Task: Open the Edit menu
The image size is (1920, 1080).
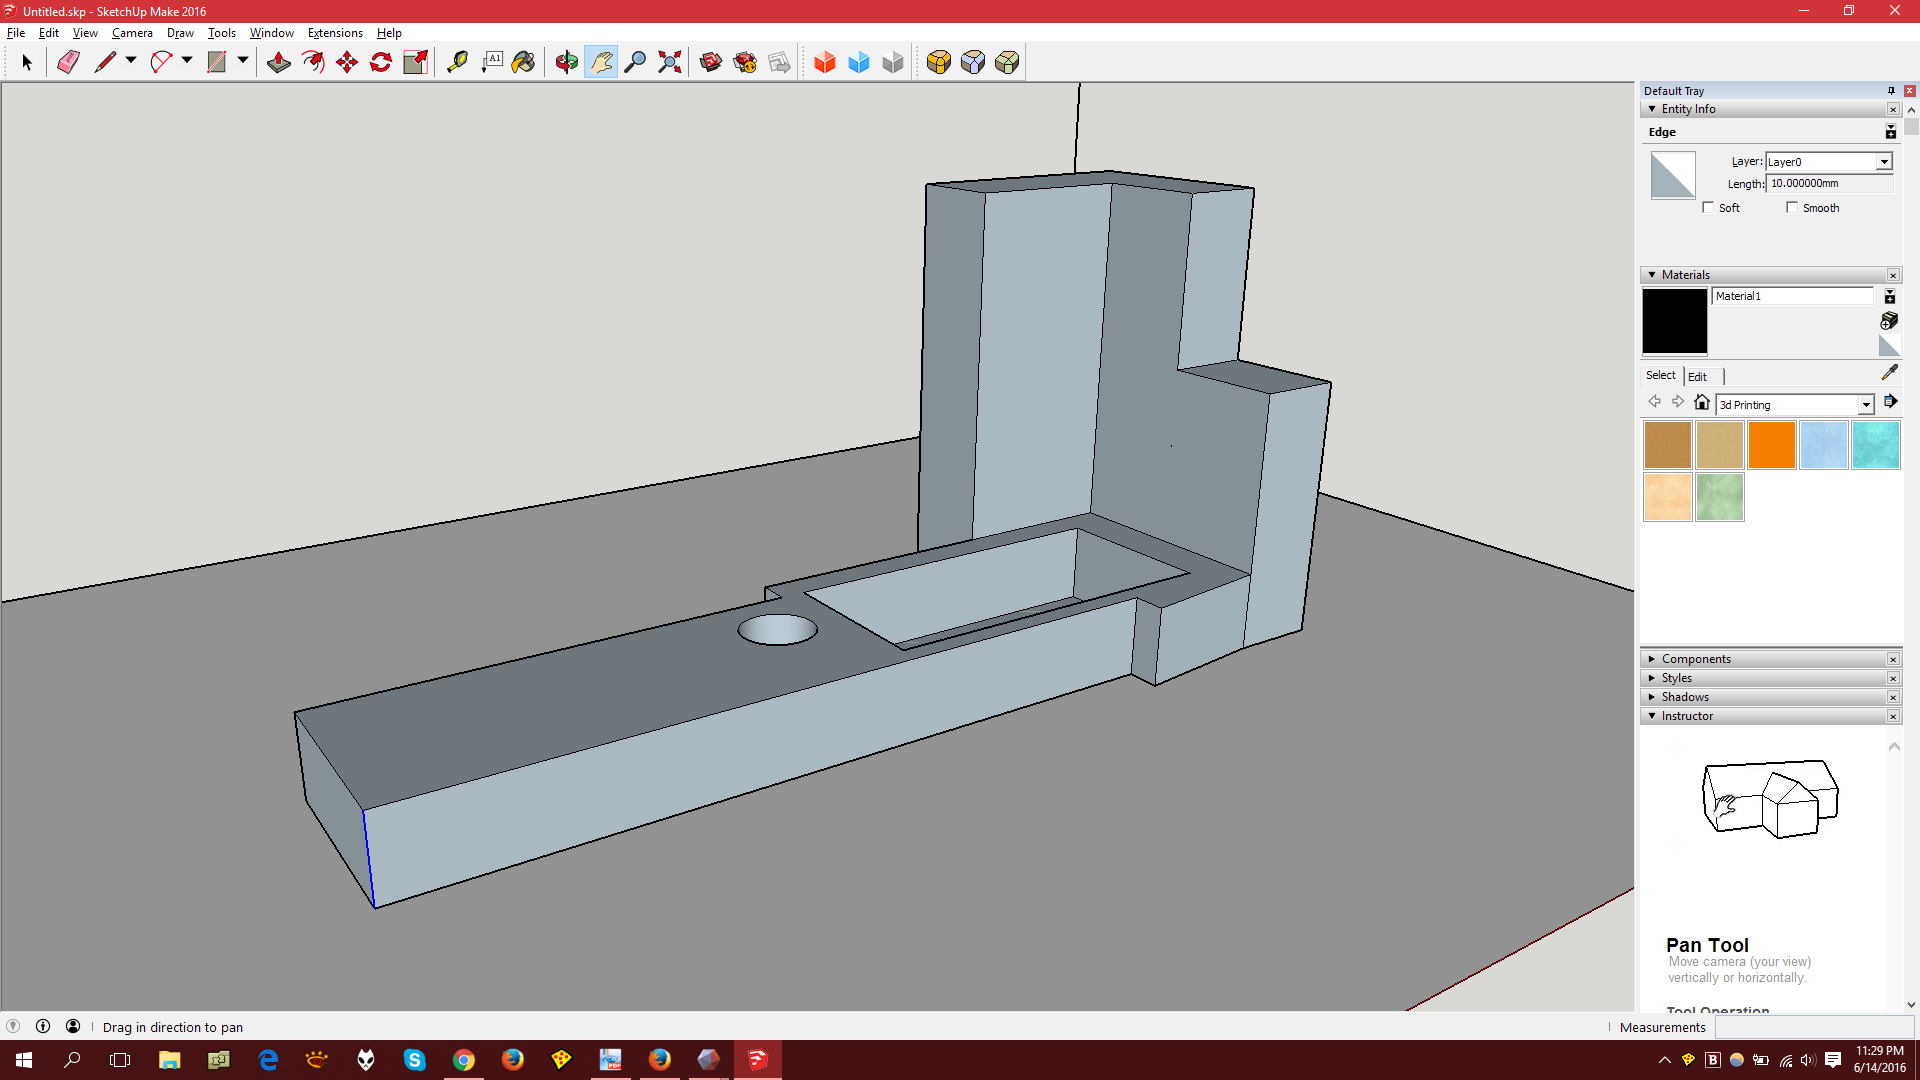Action: pyautogui.click(x=49, y=33)
